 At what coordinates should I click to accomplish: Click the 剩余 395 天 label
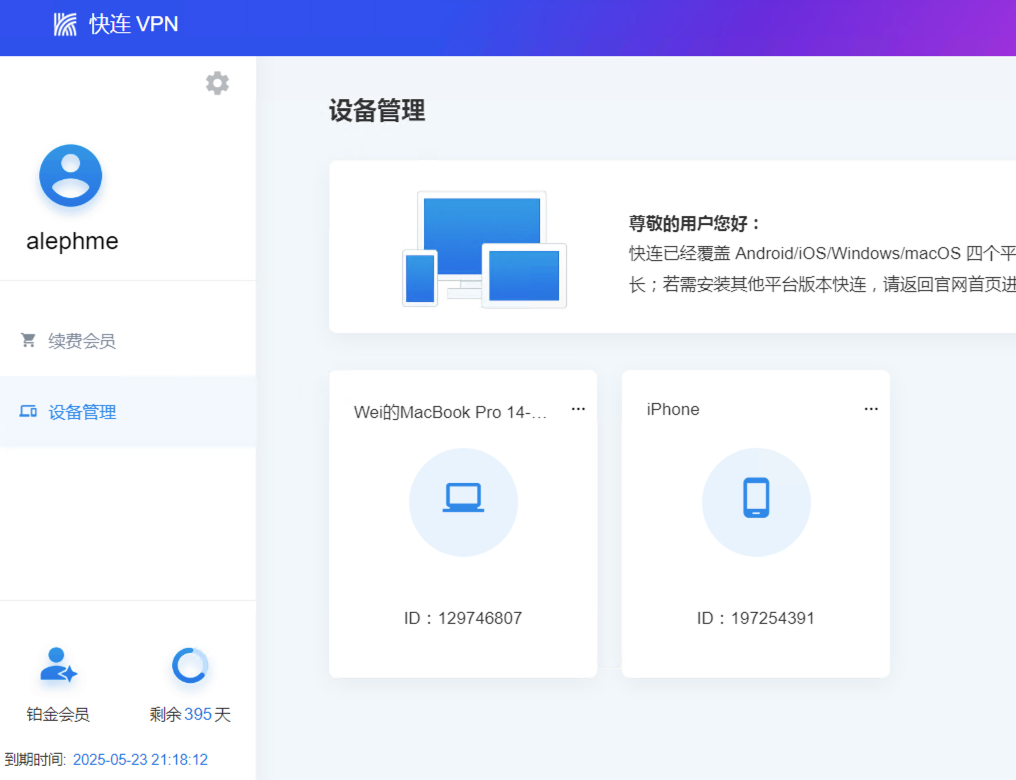[x=190, y=715]
